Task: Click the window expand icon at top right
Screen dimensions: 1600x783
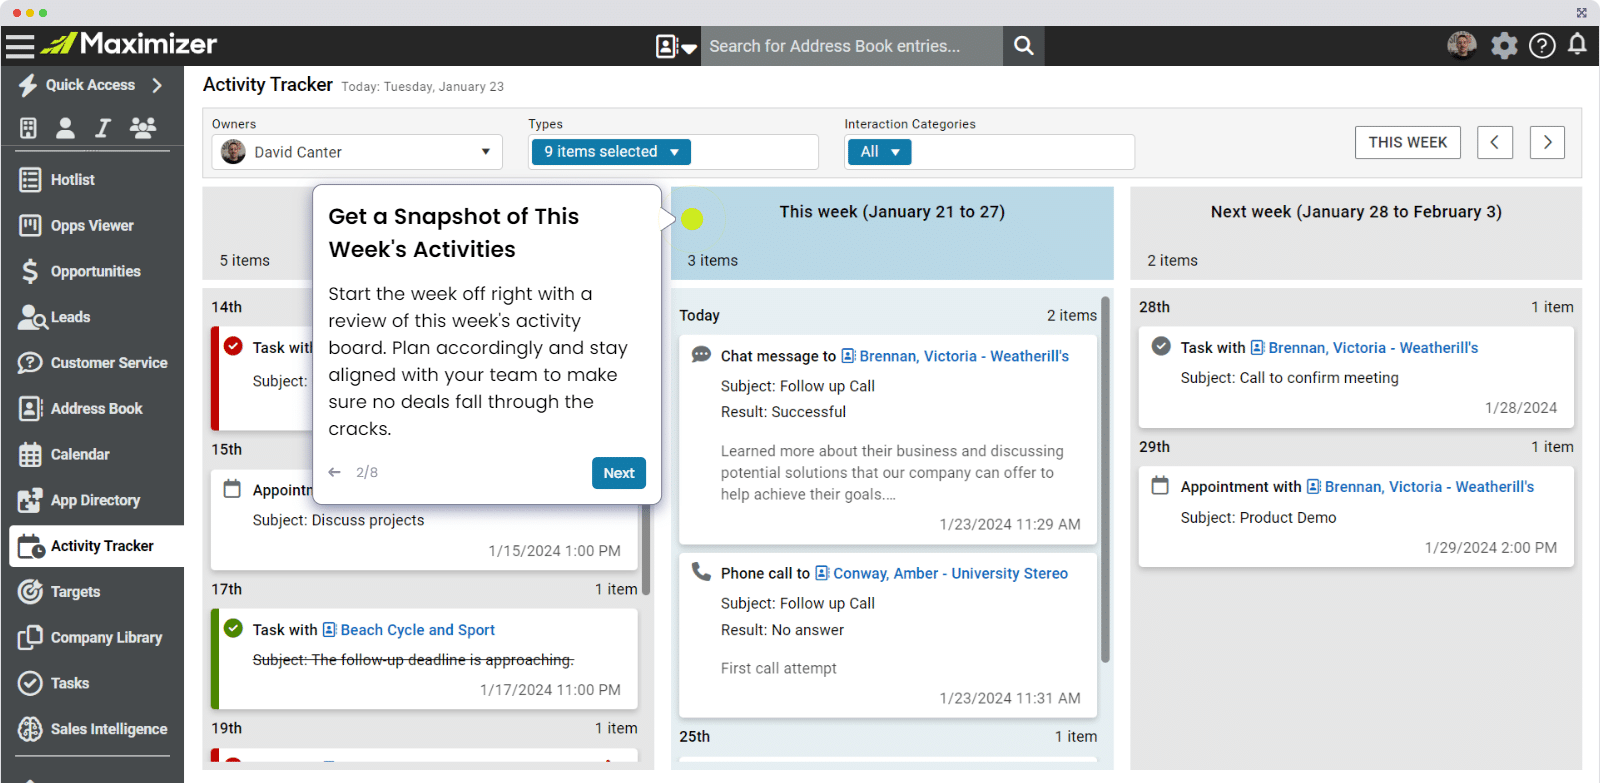Action: [1581, 13]
